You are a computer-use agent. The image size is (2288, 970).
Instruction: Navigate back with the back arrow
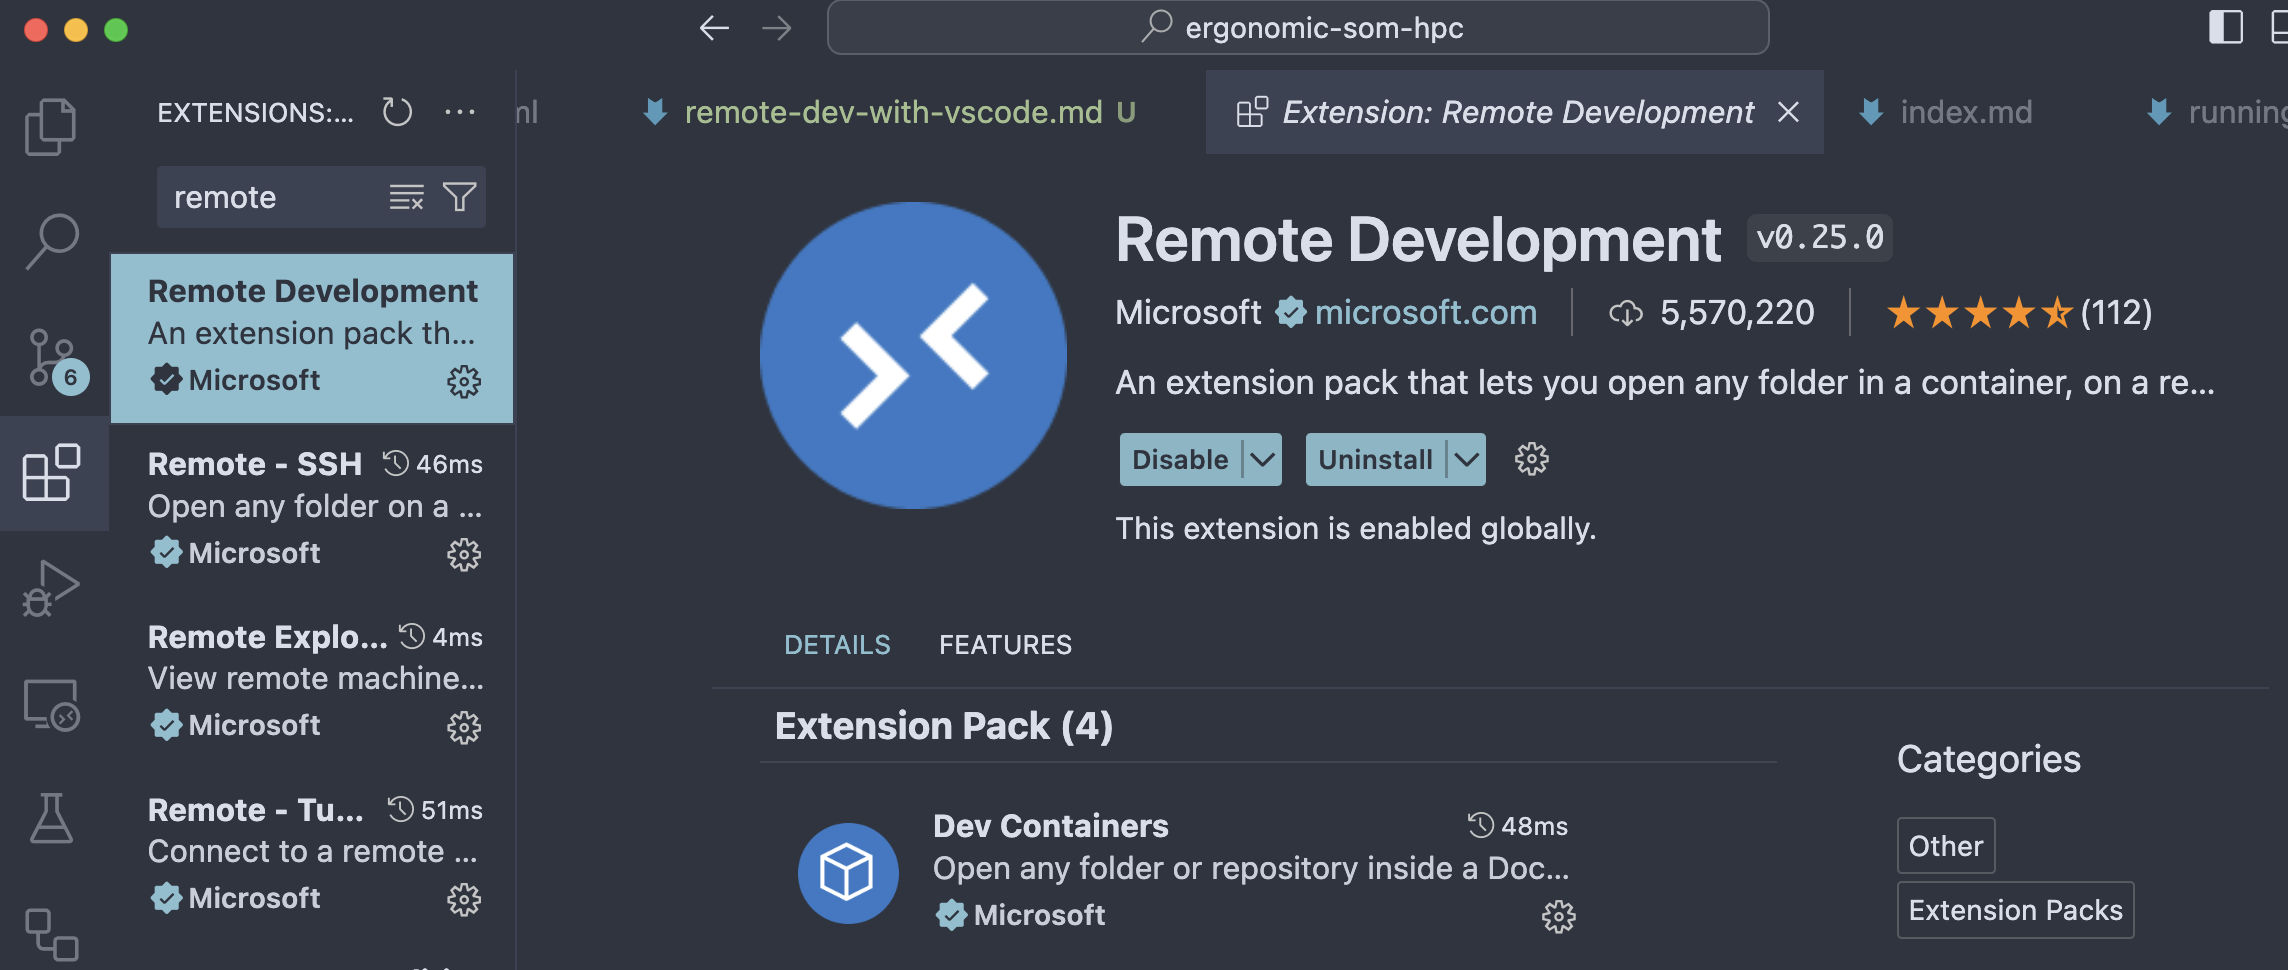point(712,28)
